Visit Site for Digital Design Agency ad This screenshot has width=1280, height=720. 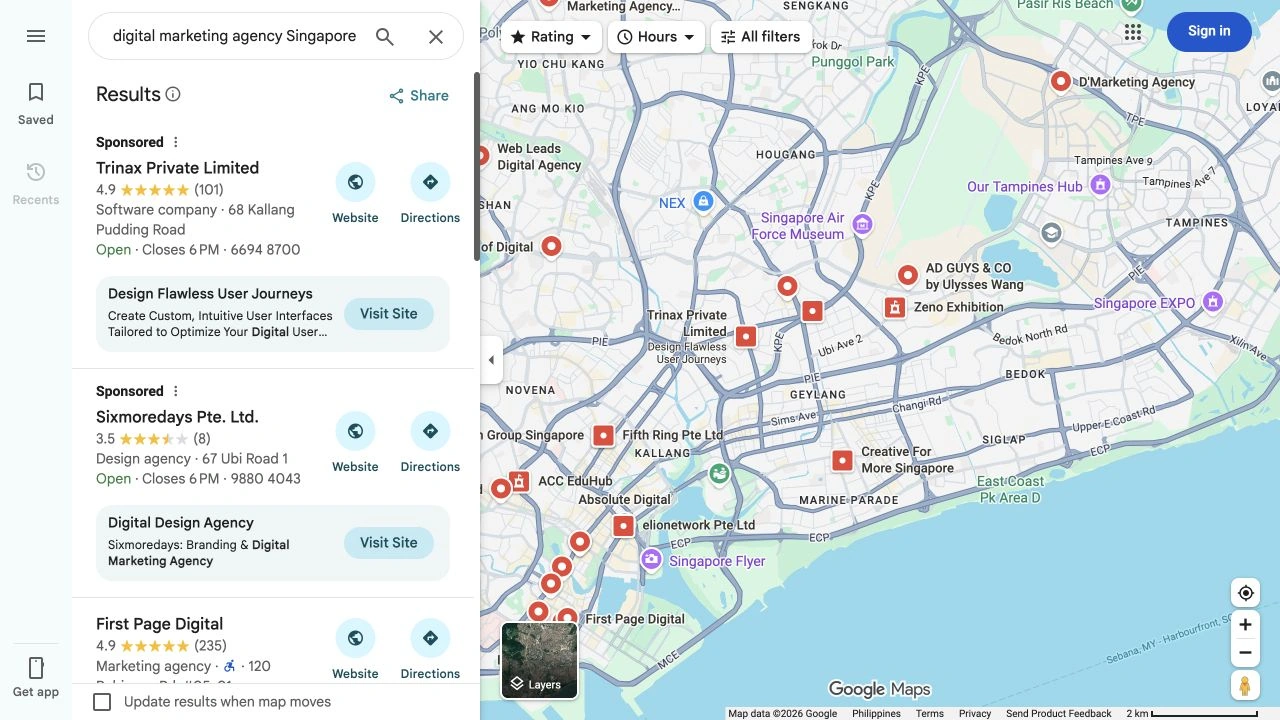389,542
